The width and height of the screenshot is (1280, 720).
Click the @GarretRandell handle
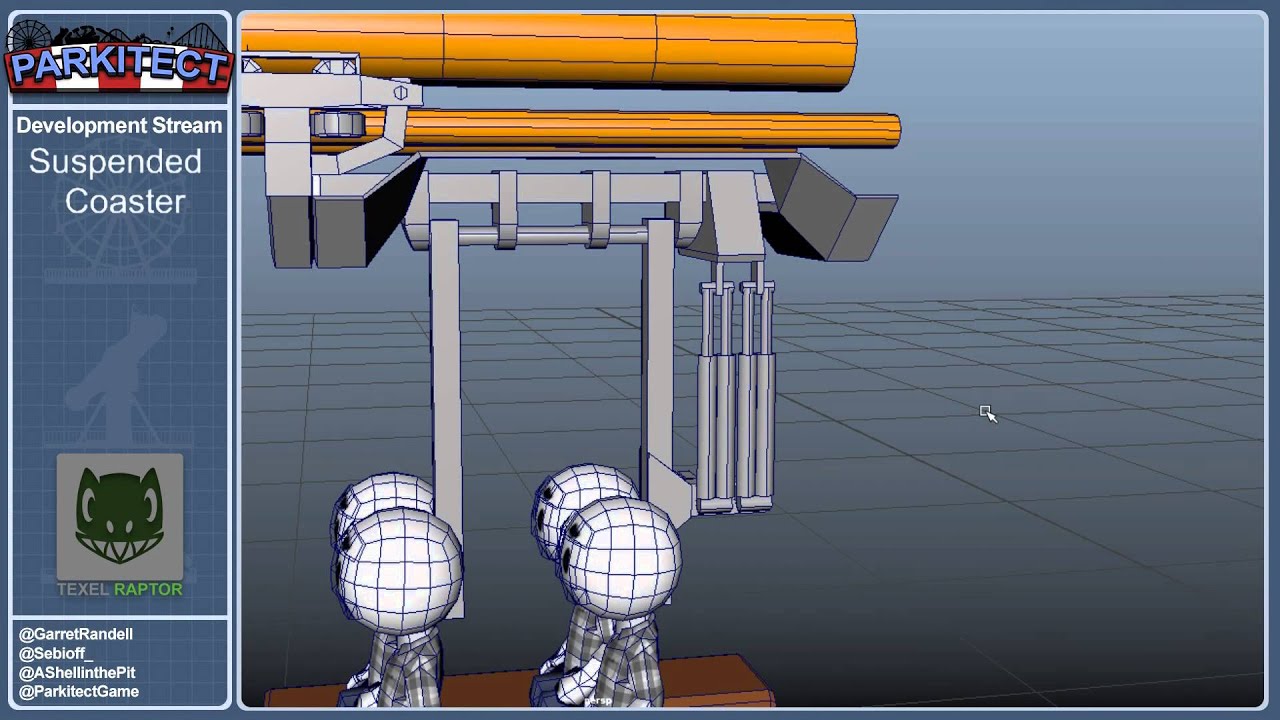(x=76, y=634)
